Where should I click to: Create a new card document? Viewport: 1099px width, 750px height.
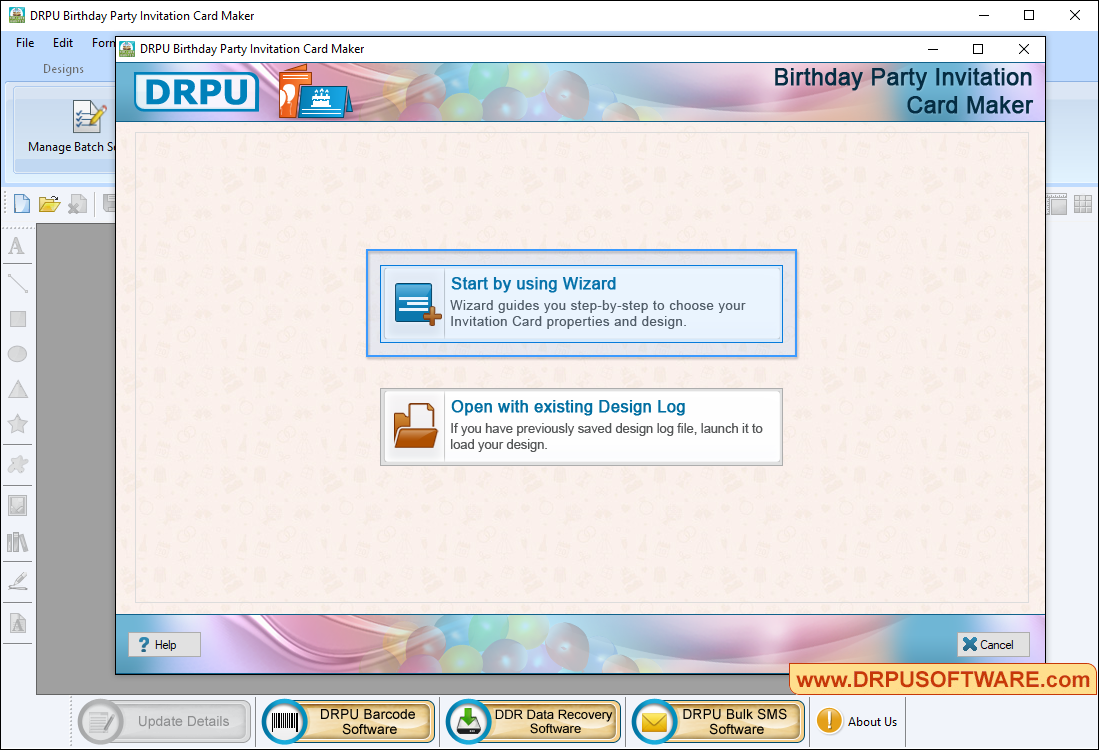tap(20, 203)
